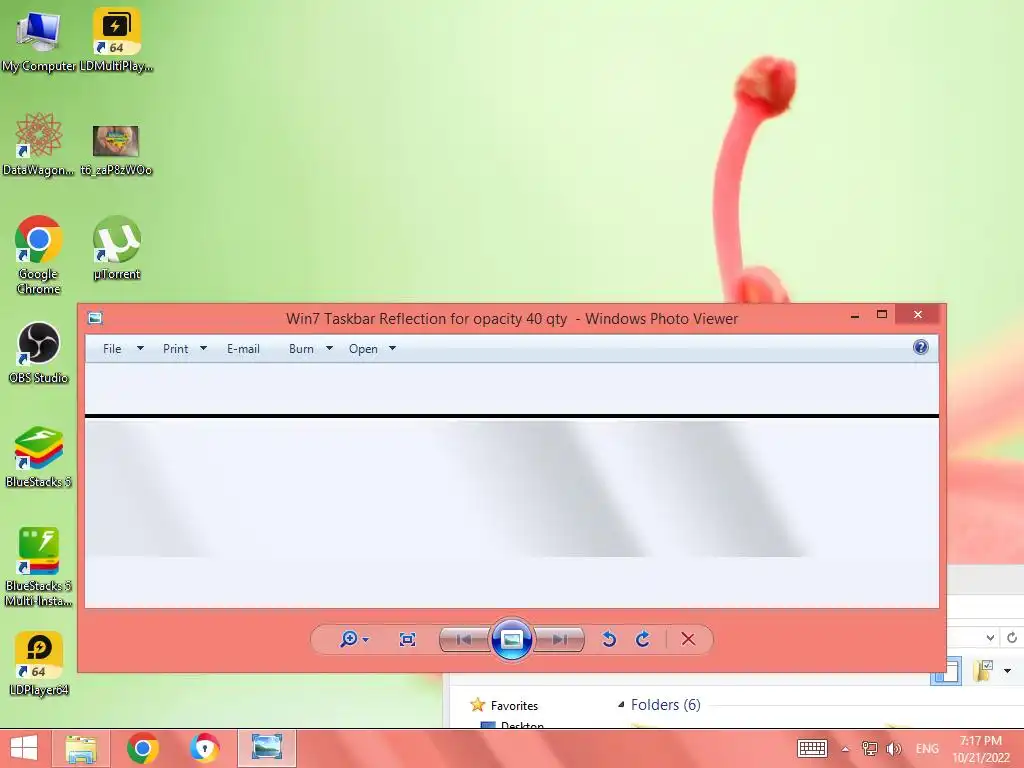
Task: Open the zoom dropdown arrow next to magnifier
Action: coord(366,640)
